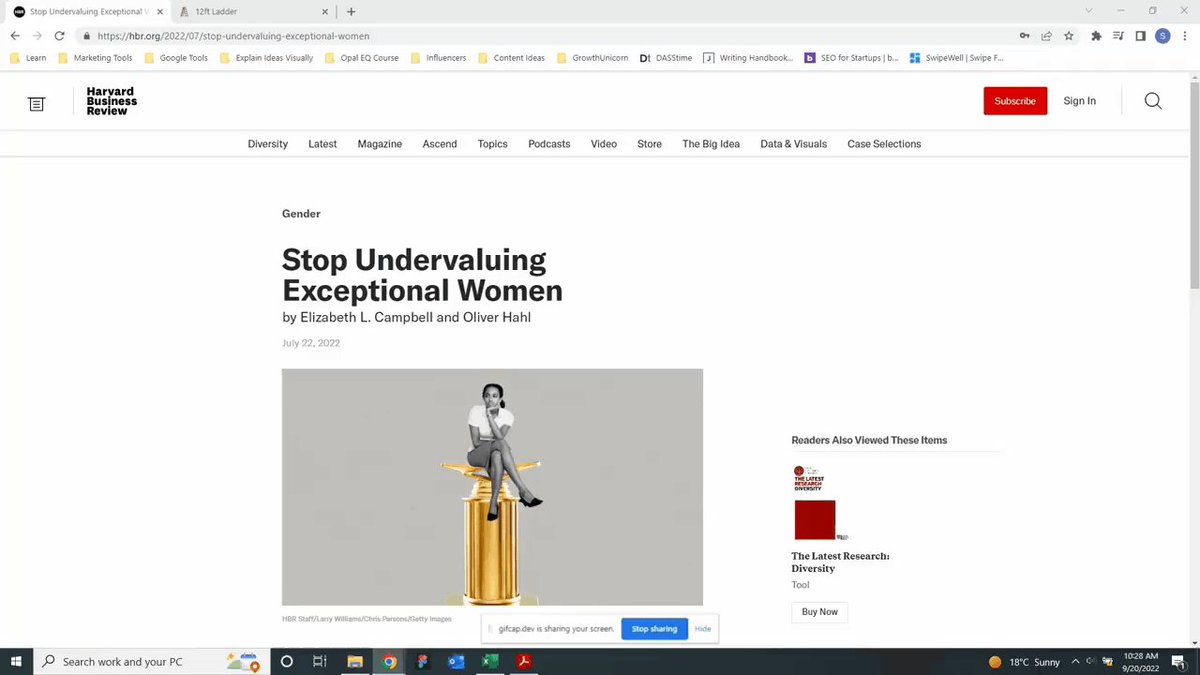This screenshot has width=1200, height=675.
Task: Open the Google Tools bookmark folder
Action: coord(176,58)
